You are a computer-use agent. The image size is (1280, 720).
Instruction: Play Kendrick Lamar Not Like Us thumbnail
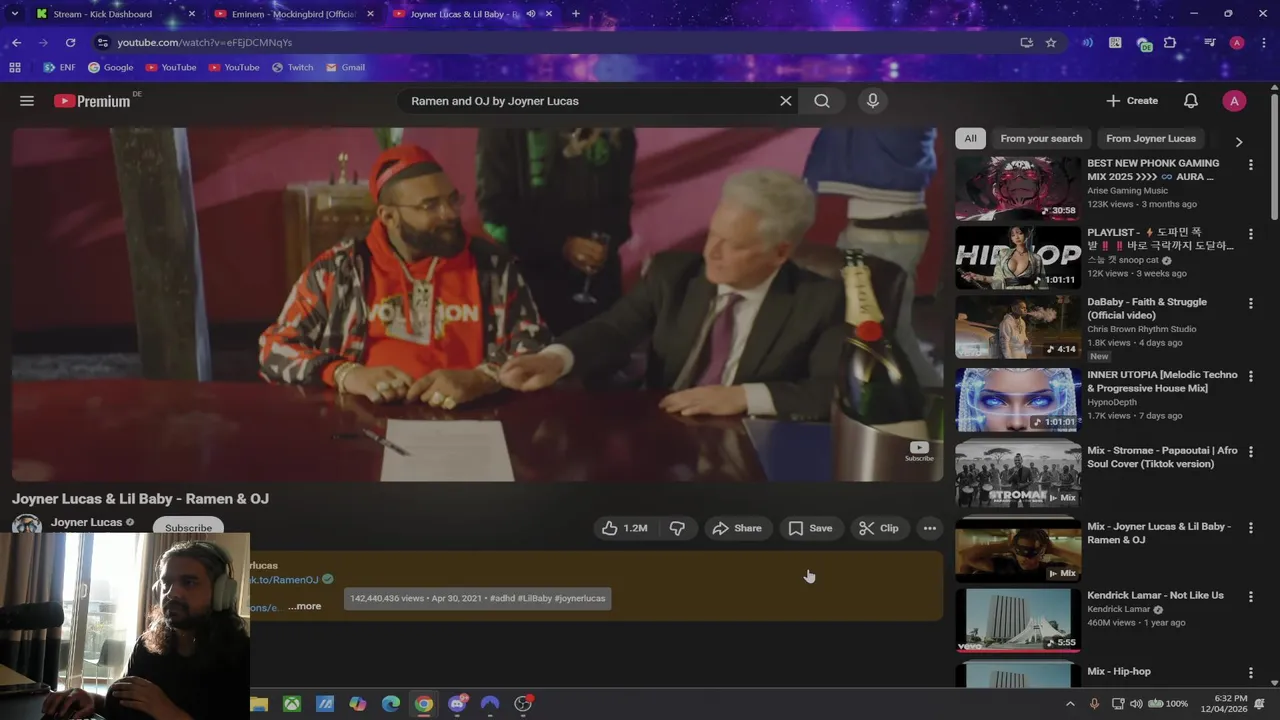click(x=1018, y=619)
